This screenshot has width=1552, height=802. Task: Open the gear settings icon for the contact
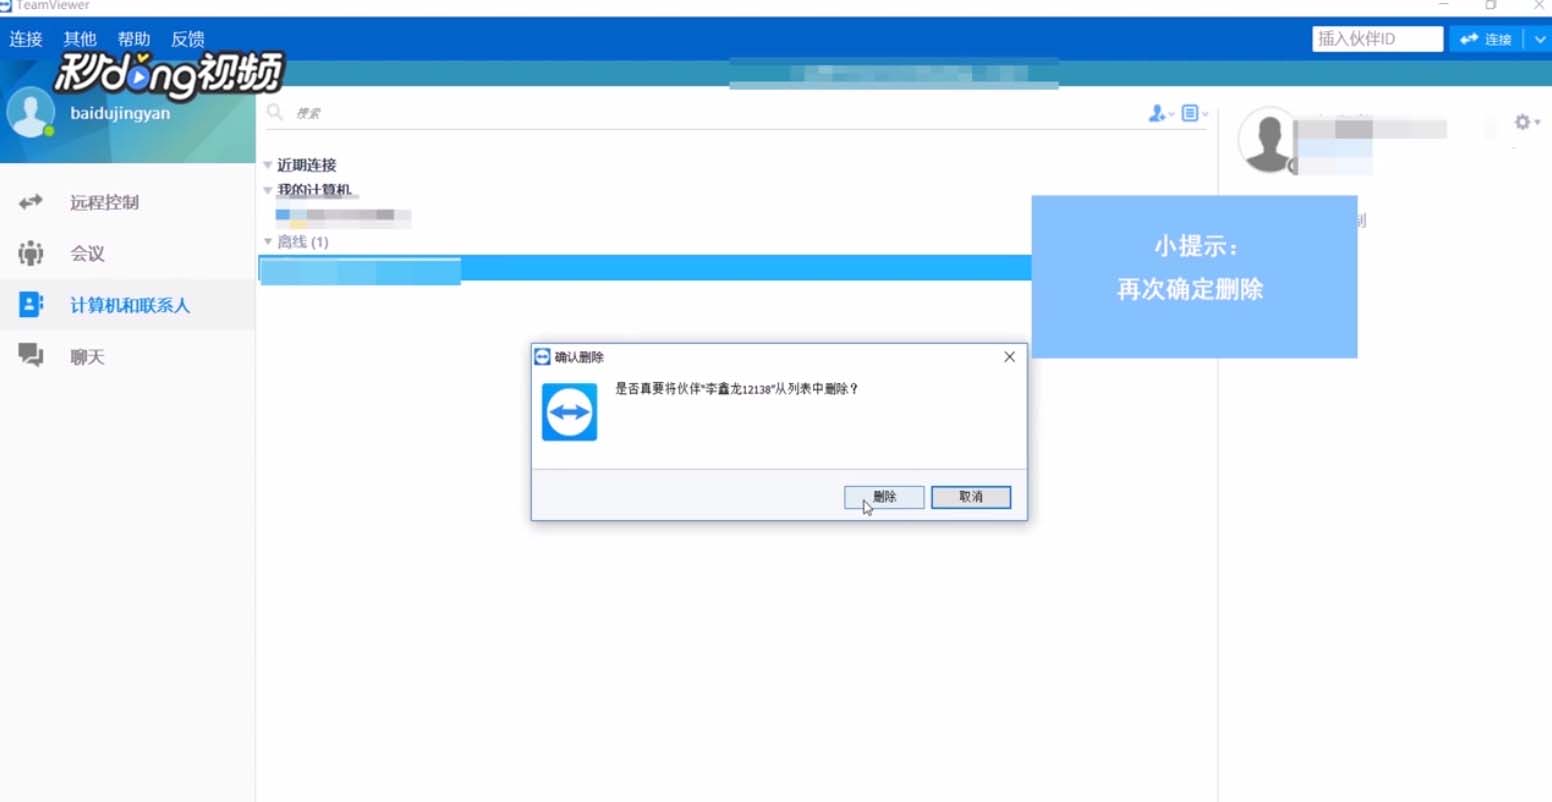(x=1523, y=122)
